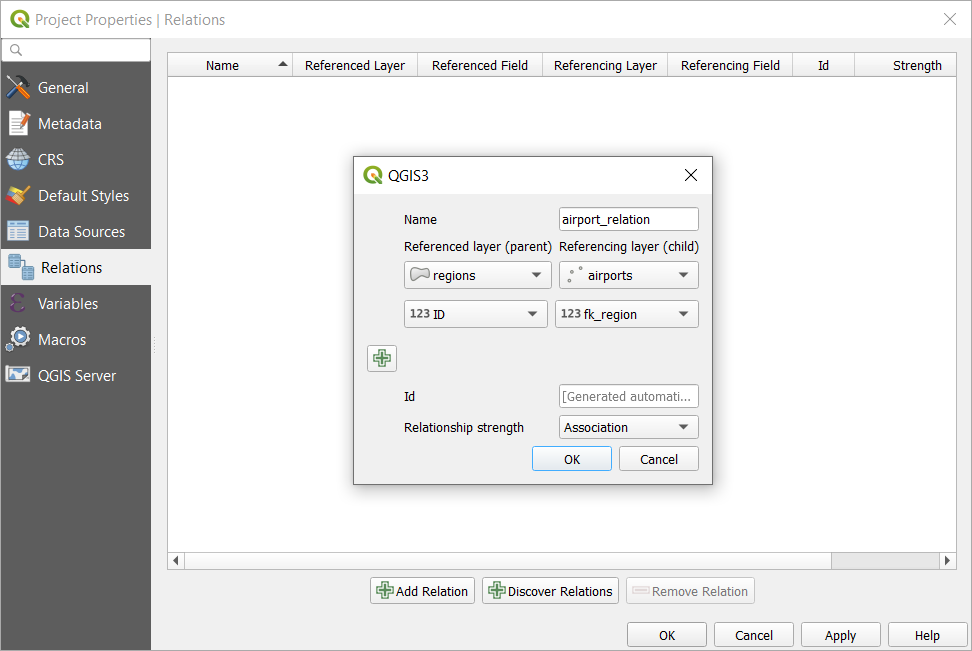Open the QGIS Server settings
Viewport: 972px width, 651px height.
[77, 376]
